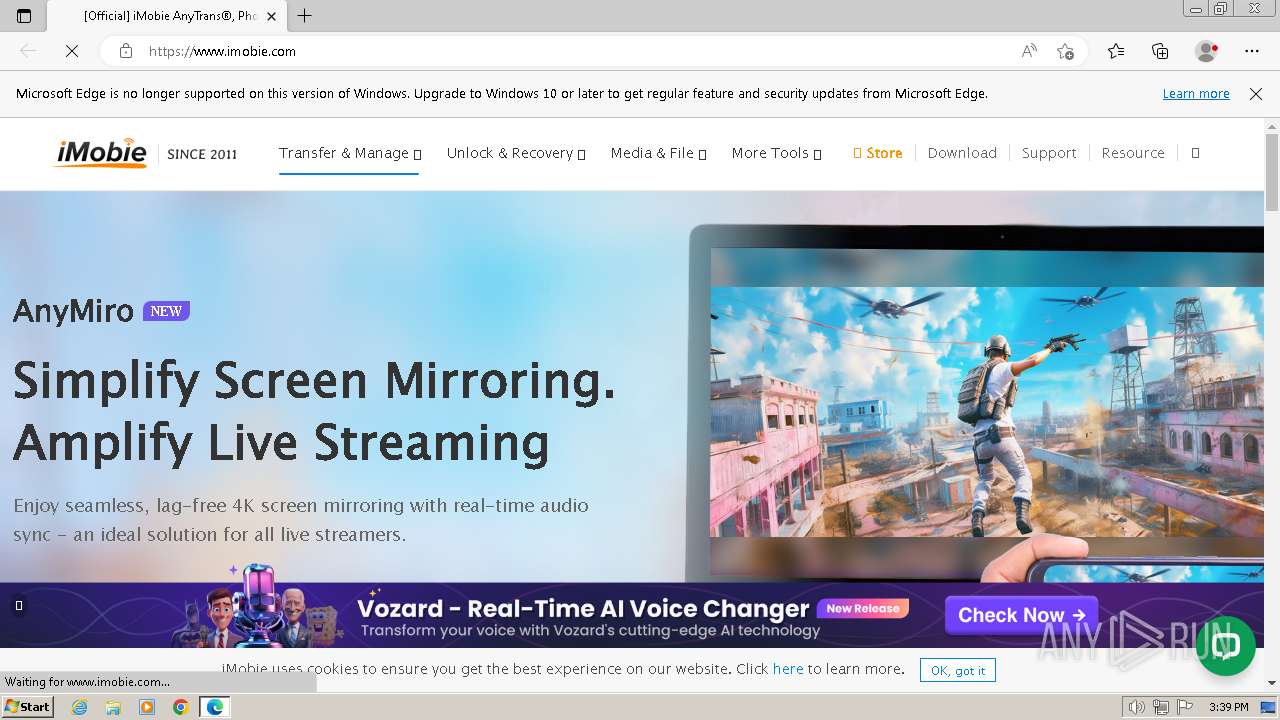1280x720 pixels.
Task: Select the Edge taskbar button
Action: tap(214, 707)
